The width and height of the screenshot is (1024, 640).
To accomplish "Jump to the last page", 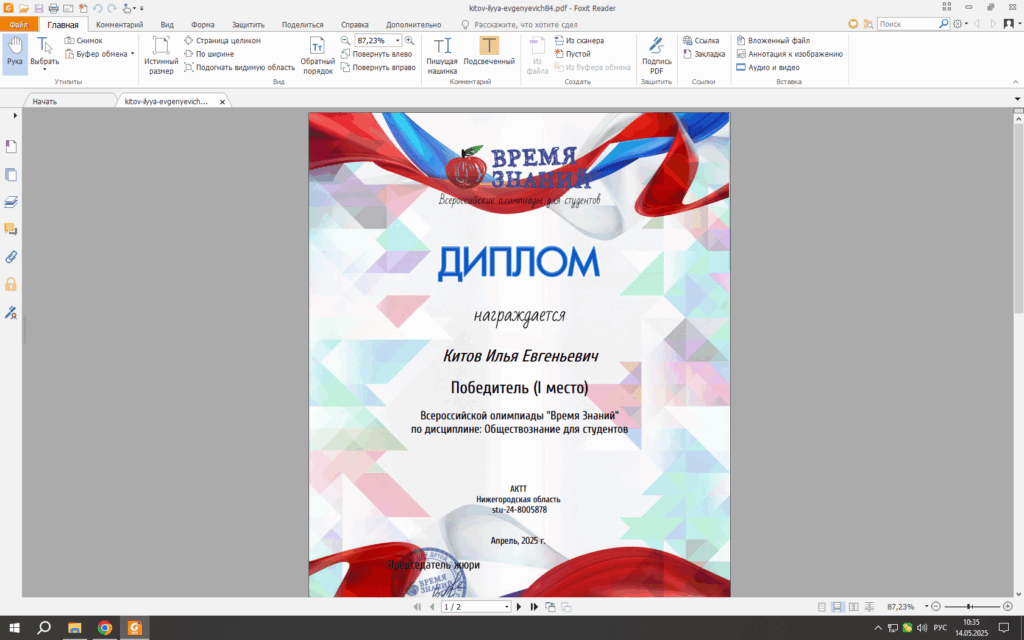I will point(534,607).
